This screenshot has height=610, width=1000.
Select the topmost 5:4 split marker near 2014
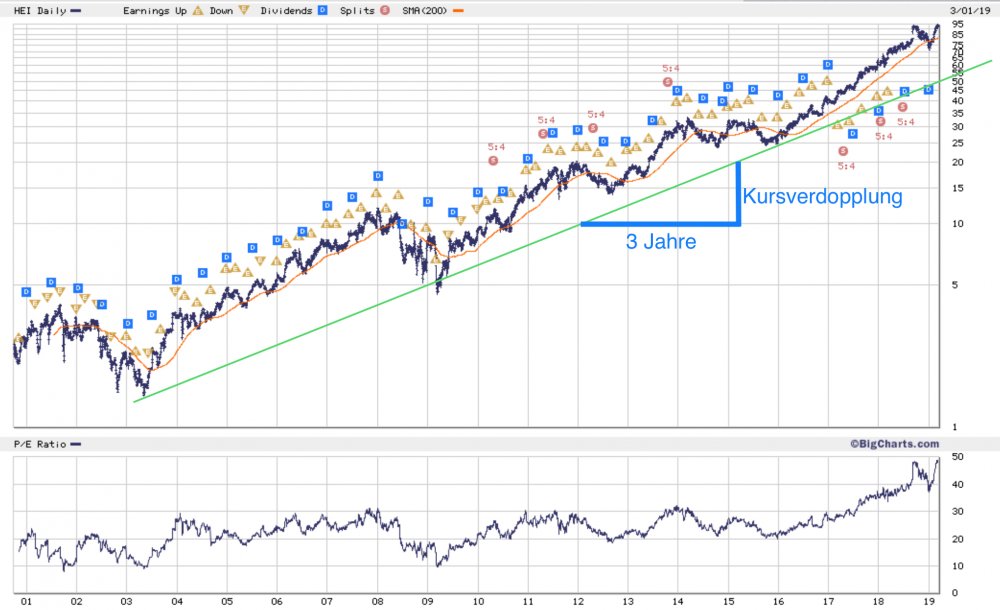coord(668,82)
